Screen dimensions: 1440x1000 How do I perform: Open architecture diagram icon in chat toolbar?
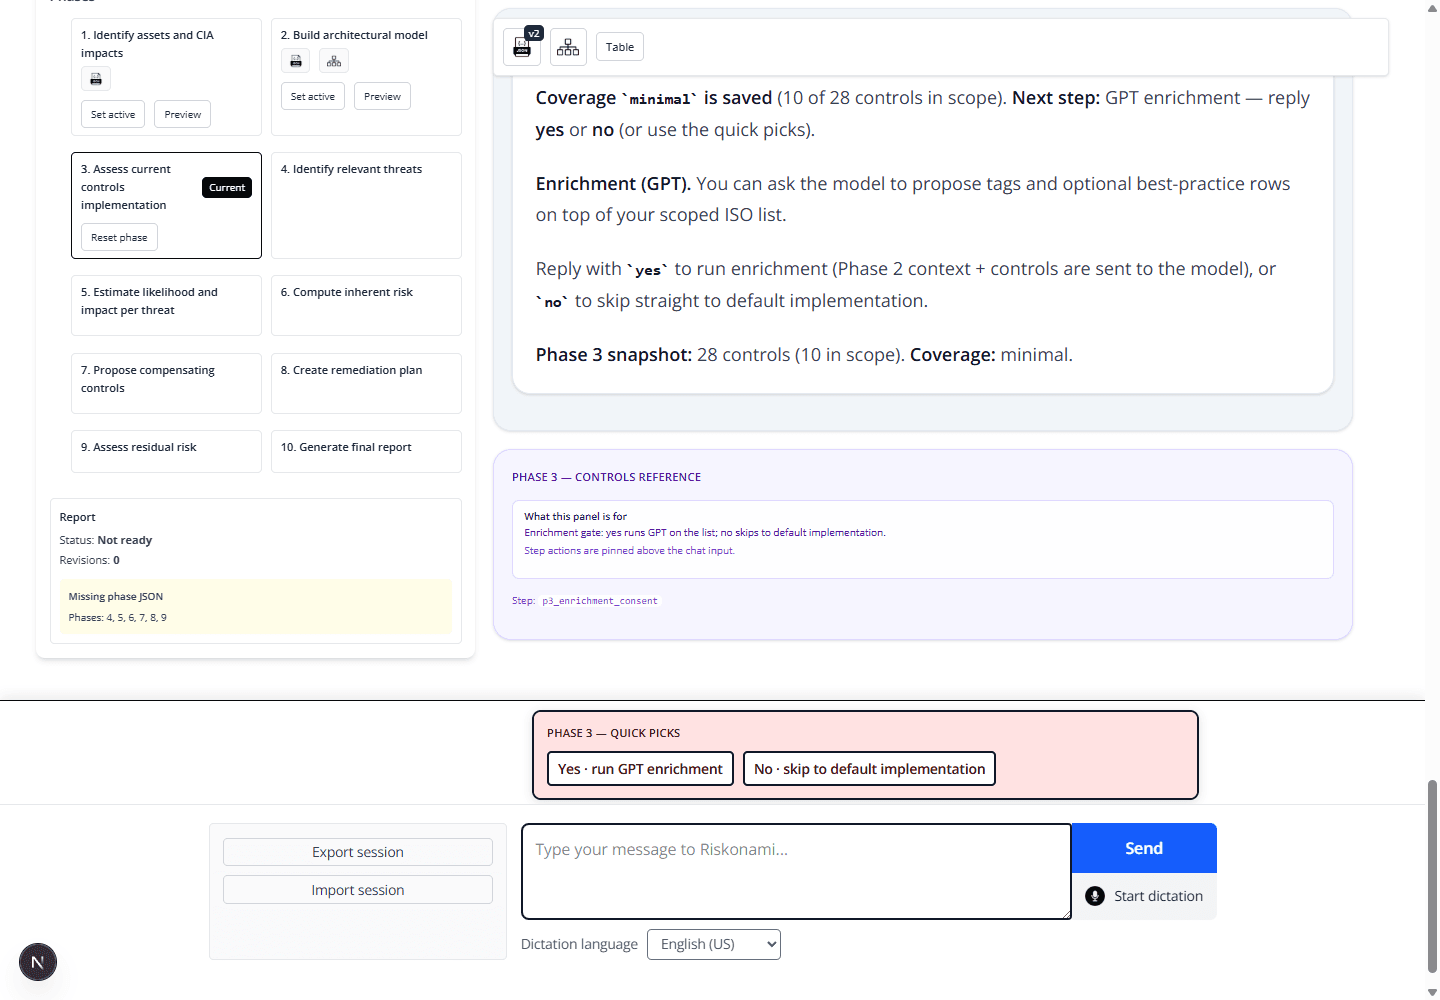pos(568,47)
